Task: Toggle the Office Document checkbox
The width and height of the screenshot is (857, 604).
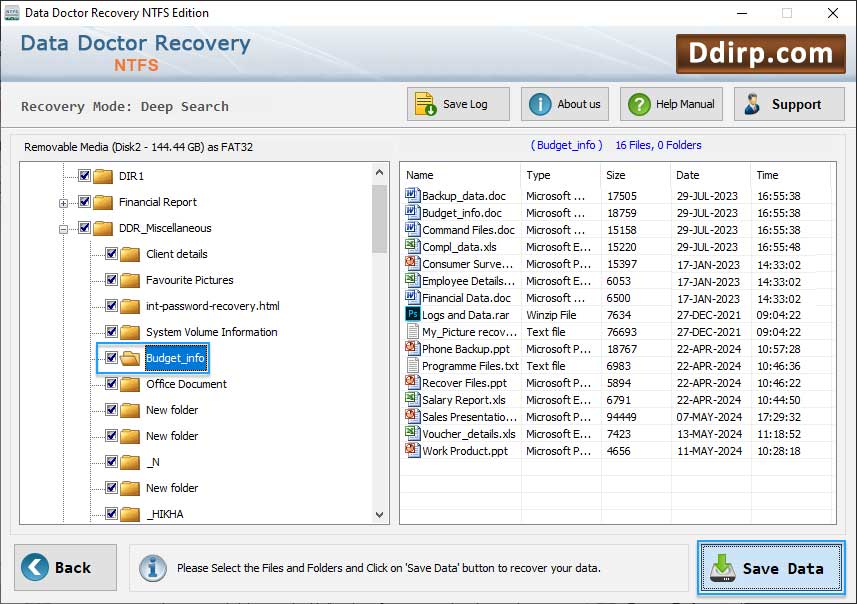Action: [111, 384]
